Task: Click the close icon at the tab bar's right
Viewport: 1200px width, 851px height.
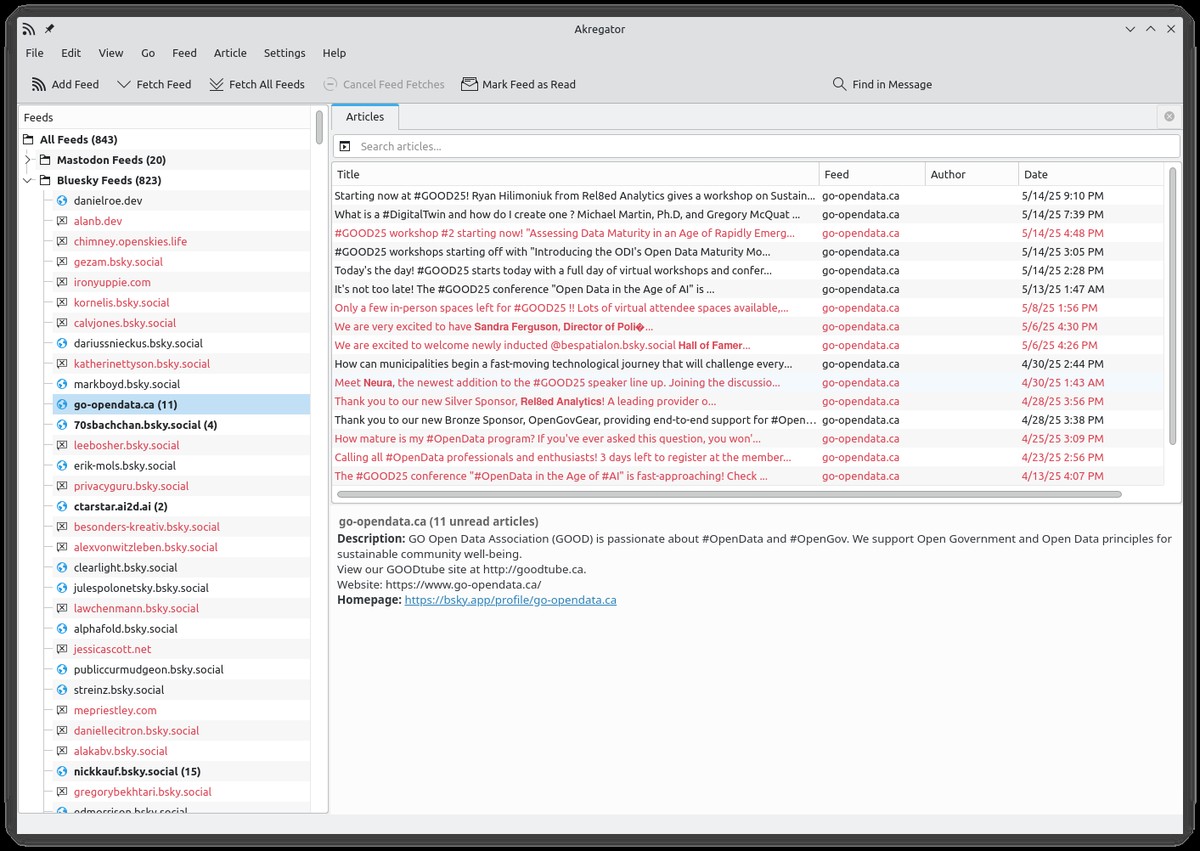Action: 1168,116
